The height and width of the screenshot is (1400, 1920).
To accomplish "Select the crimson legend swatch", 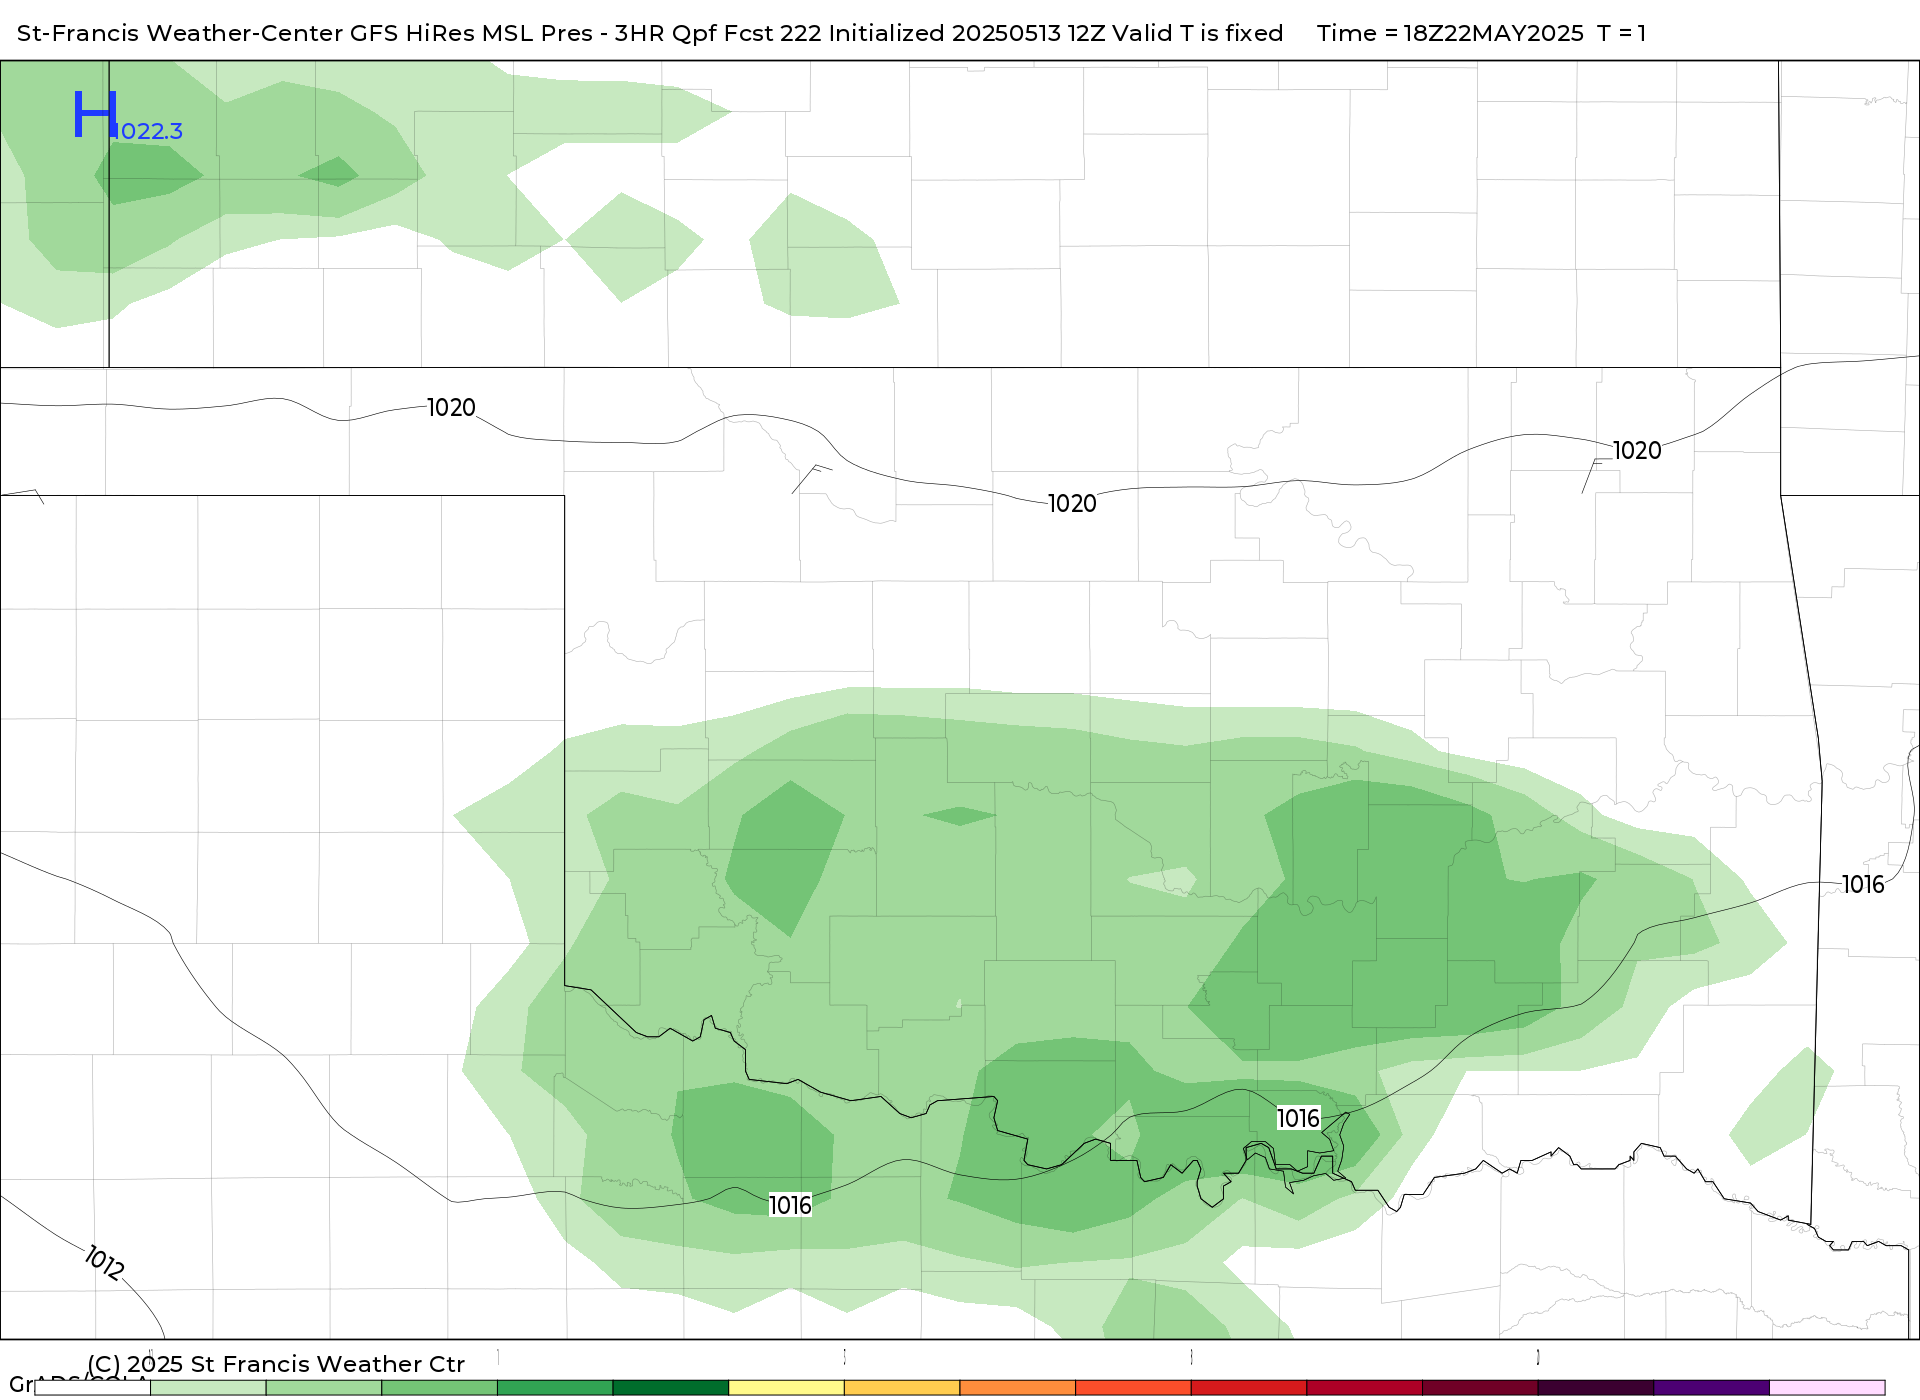I will pos(1364,1388).
